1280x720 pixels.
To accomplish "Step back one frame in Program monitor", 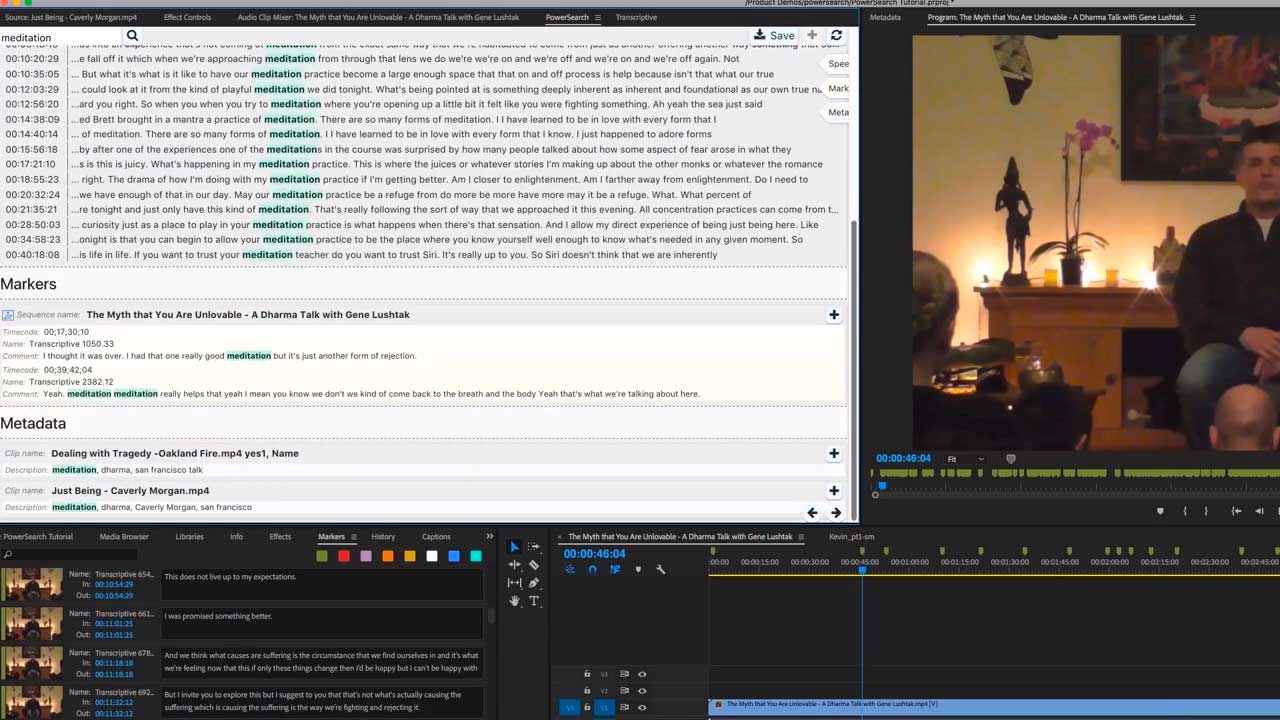I will point(1259,511).
